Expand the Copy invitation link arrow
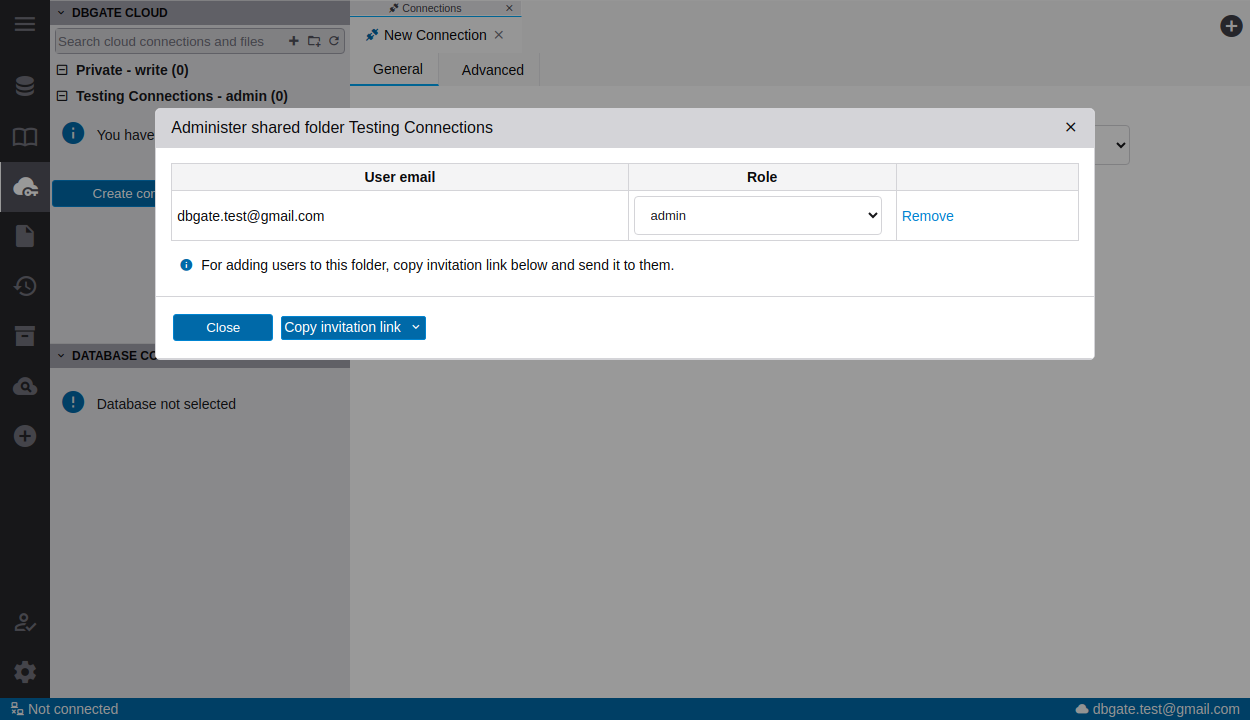1250x720 pixels. [416, 327]
